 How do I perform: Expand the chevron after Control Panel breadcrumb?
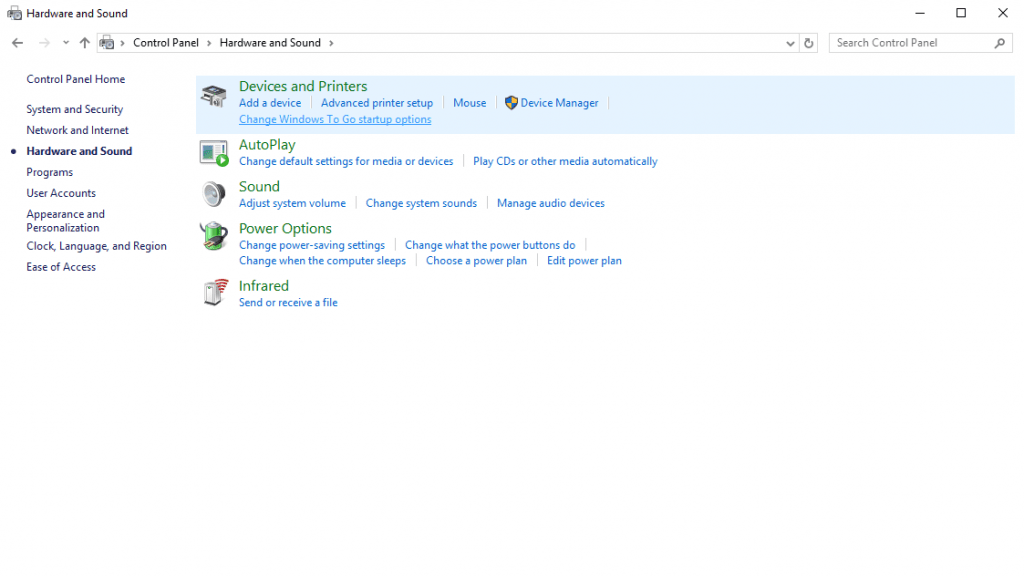point(209,43)
